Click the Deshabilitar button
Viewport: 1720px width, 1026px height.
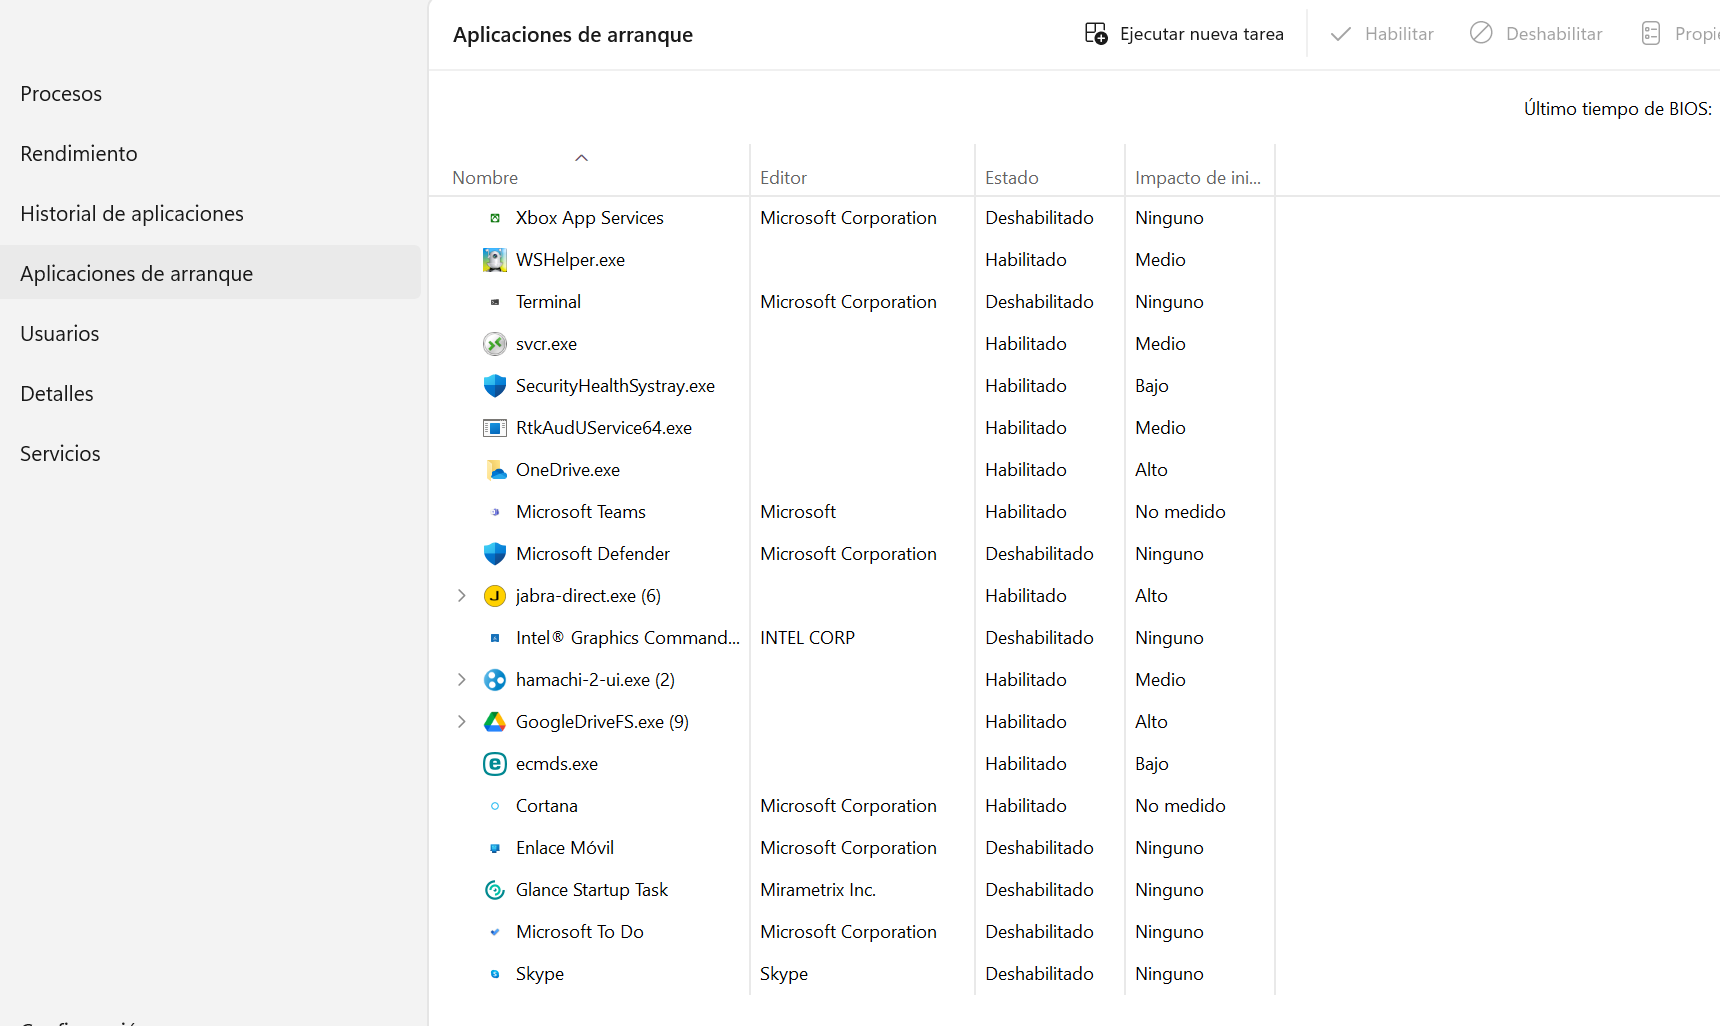pos(1536,34)
